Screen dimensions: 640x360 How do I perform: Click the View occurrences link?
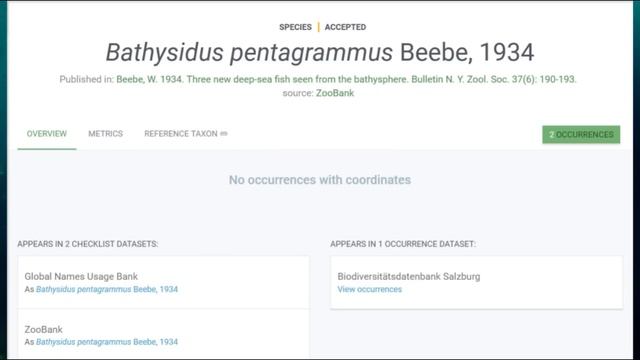pyautogui.click(x=369, y=289)
